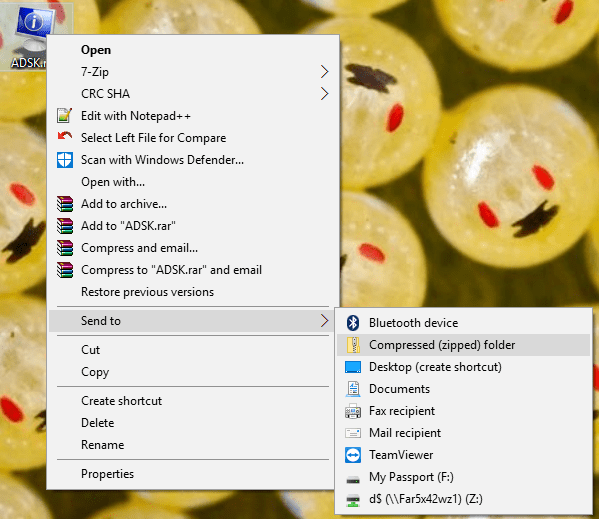This screenshot has width=599, height=519.
Task: Open the 7-Zip menu entry
Action: coord(193,71)
